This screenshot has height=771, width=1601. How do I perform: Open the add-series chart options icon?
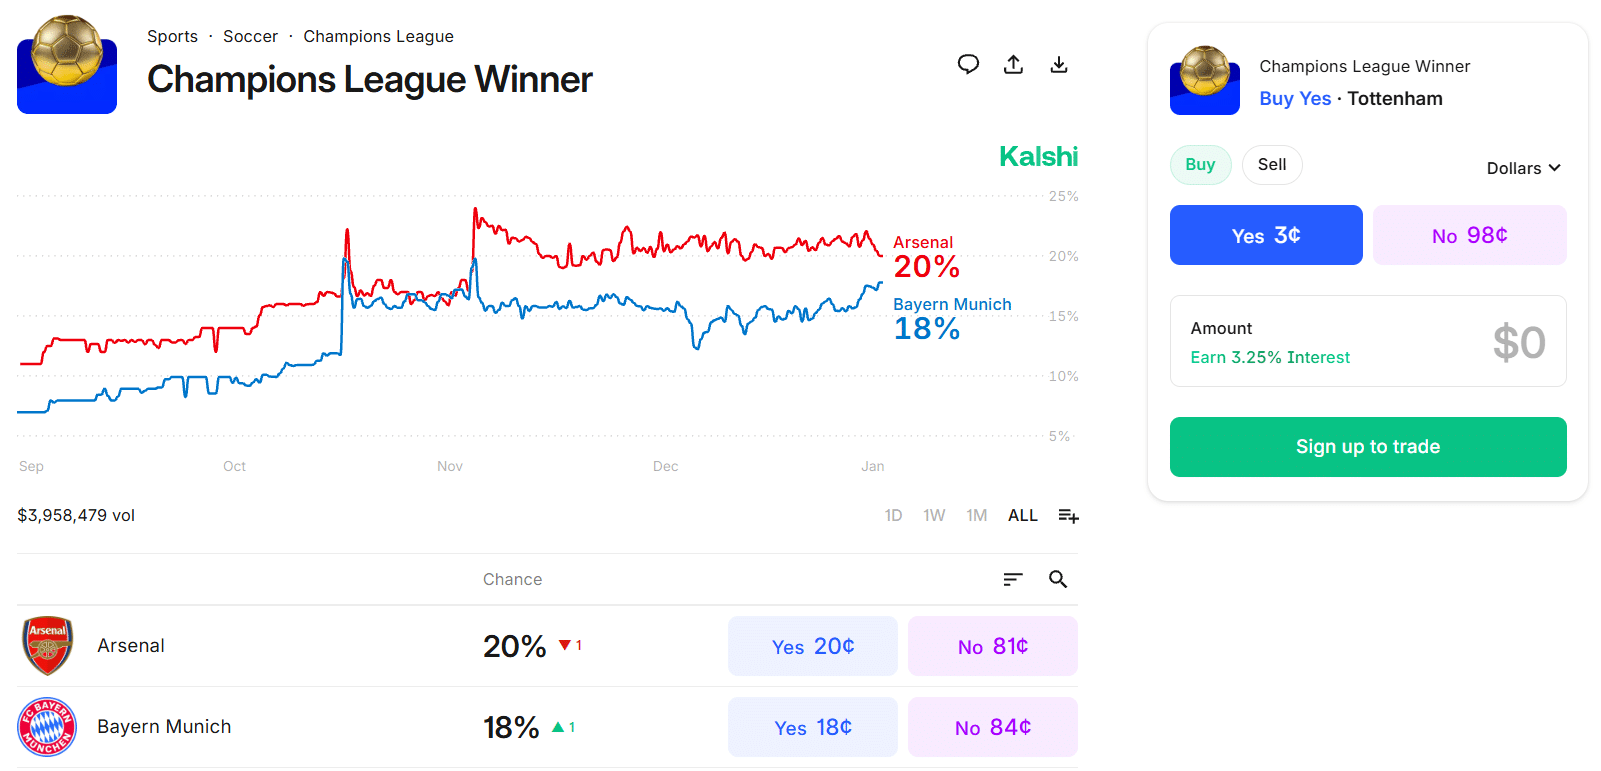point(1068,516)
